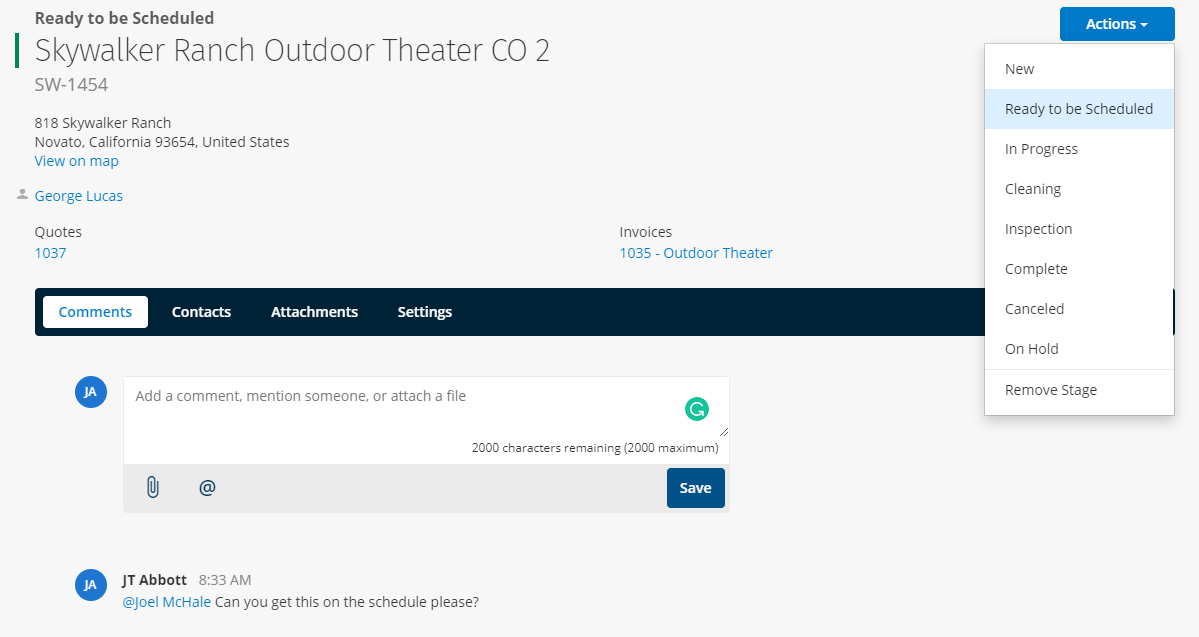Open the Grammarly icon in comment box
The image size is (1199, 637).
pyautogui.click(x=697, y=409)
